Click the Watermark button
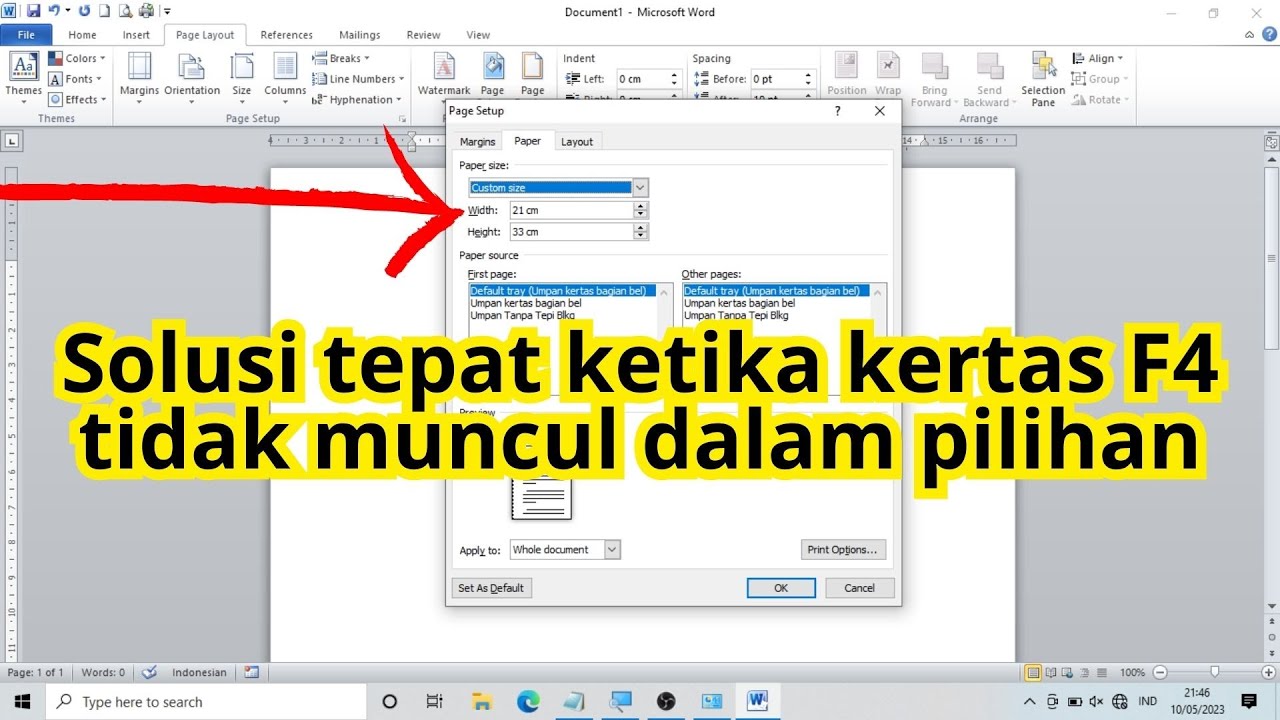The image size is (1280, 720). [x=444, y=75]
